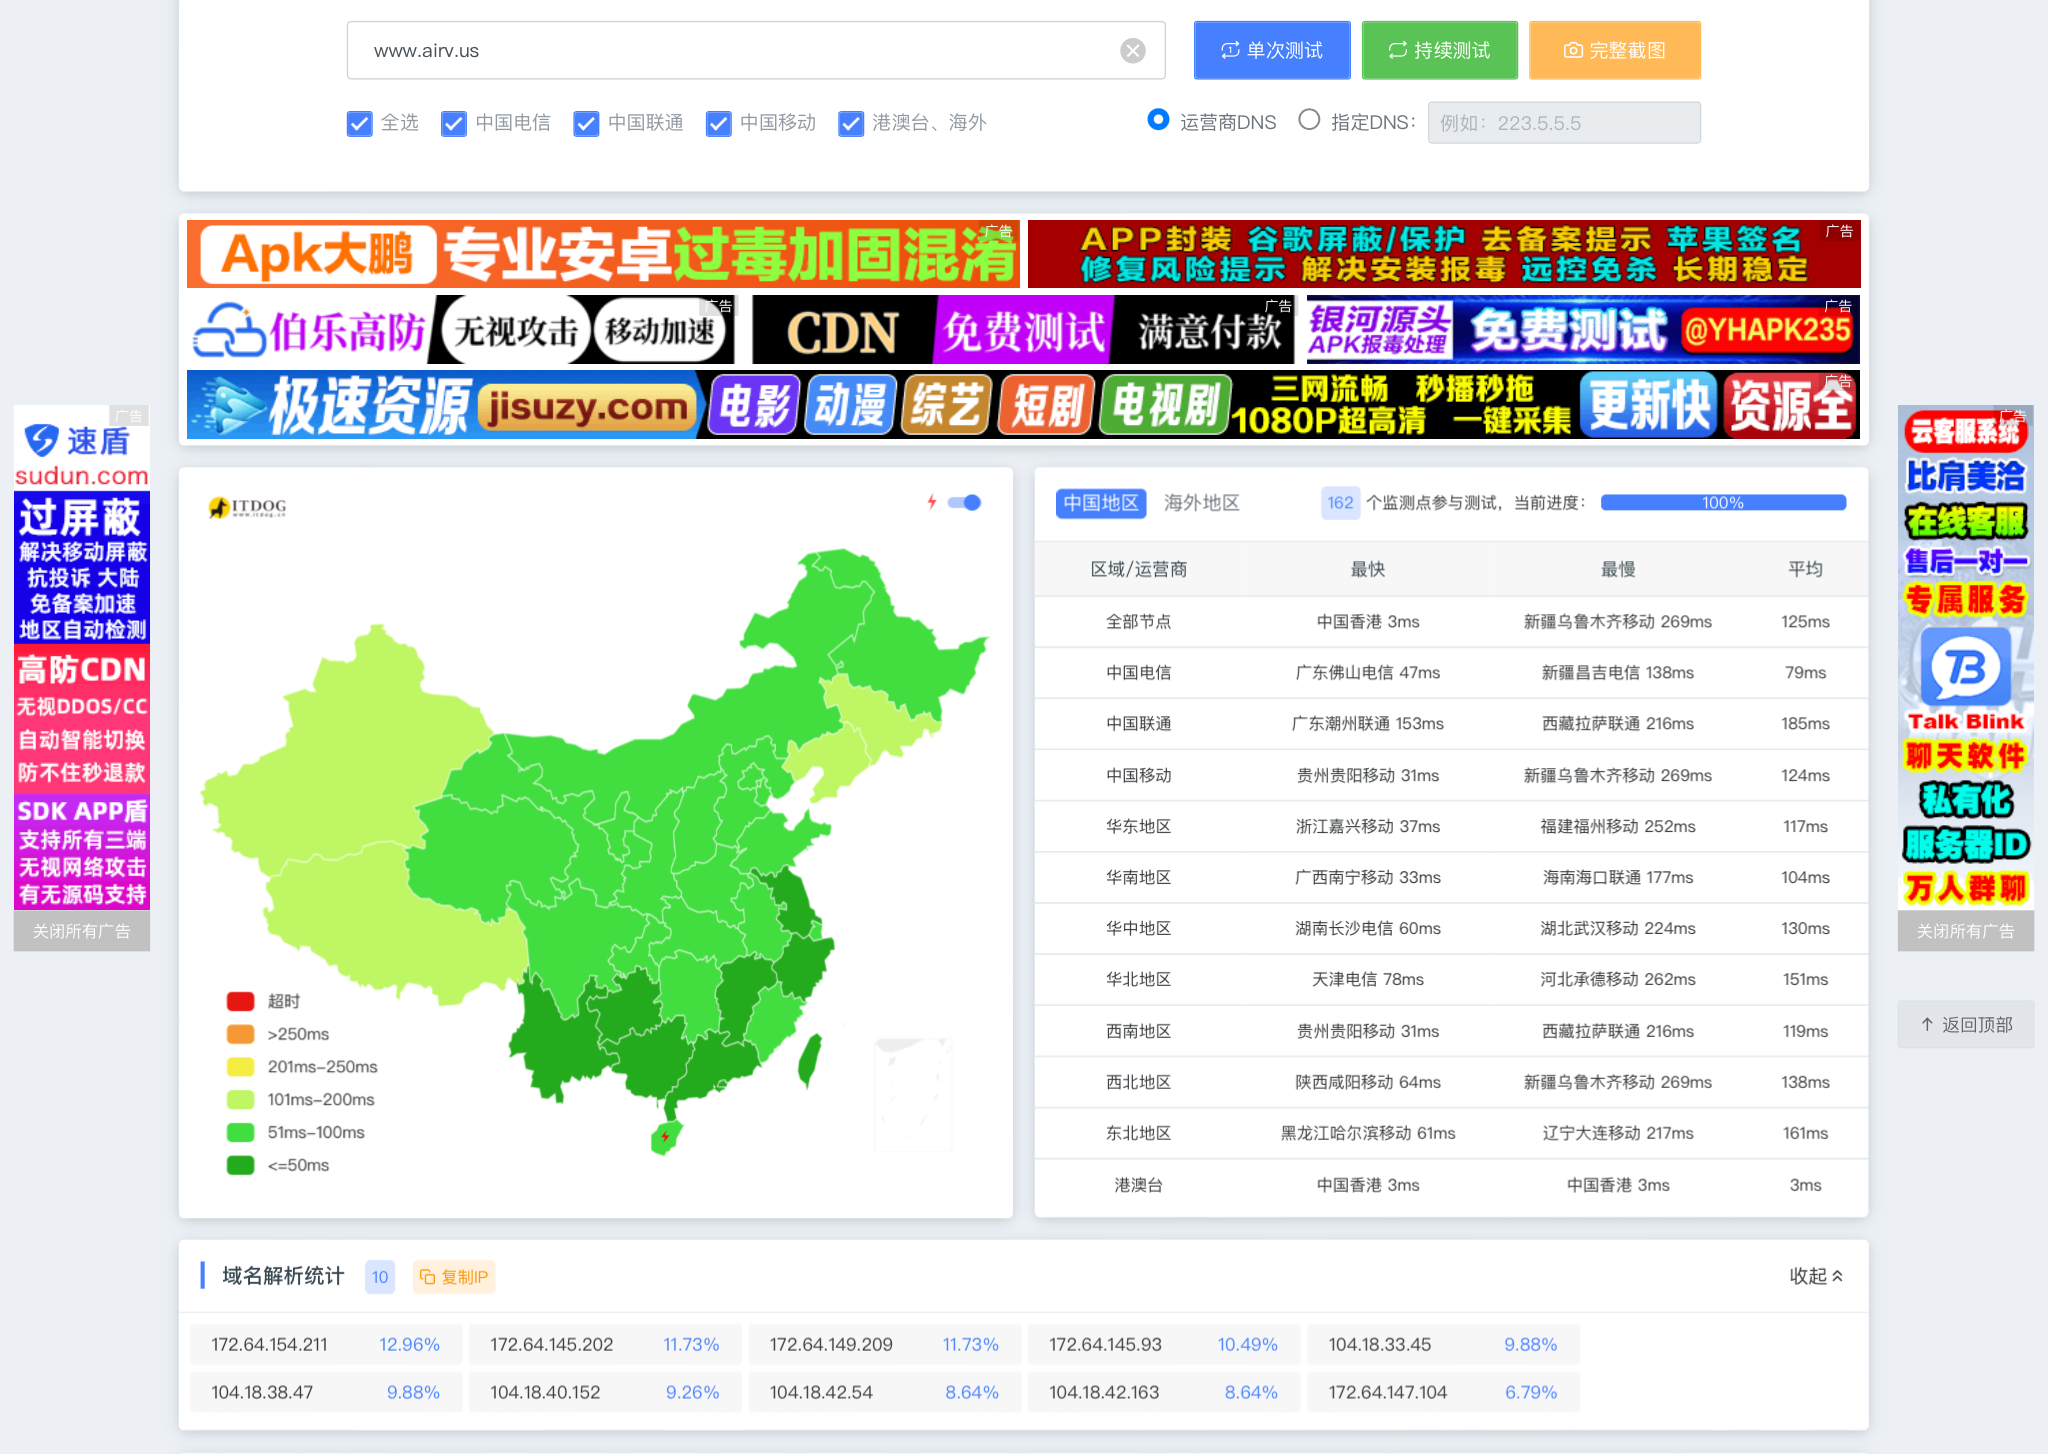Click the lightning bolt icon above the map
This screenshot has height=1454, width=2048.
click(x=932, y=502)
